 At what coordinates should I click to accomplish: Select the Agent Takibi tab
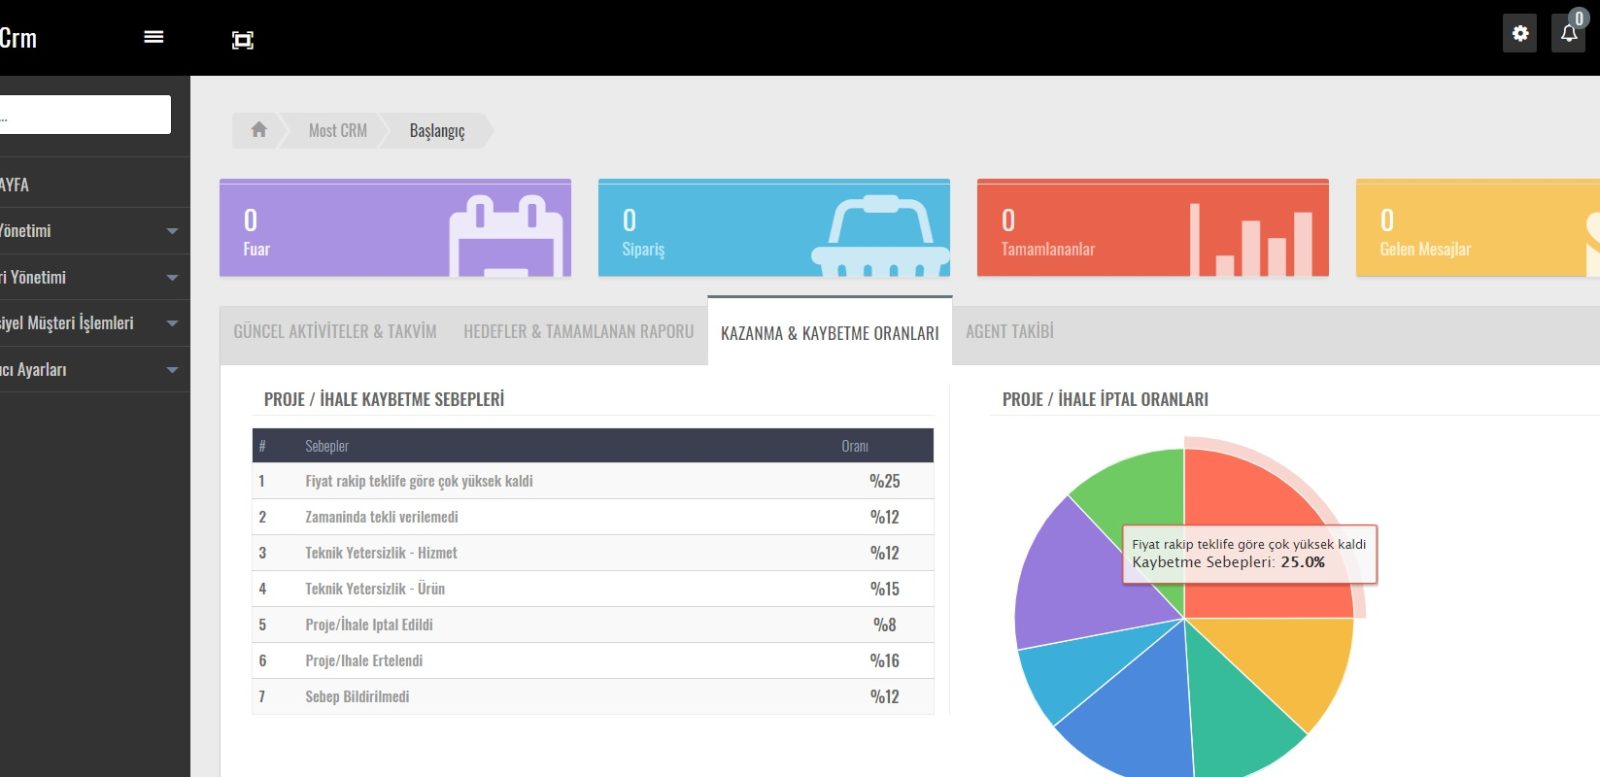click(1009, 332)
